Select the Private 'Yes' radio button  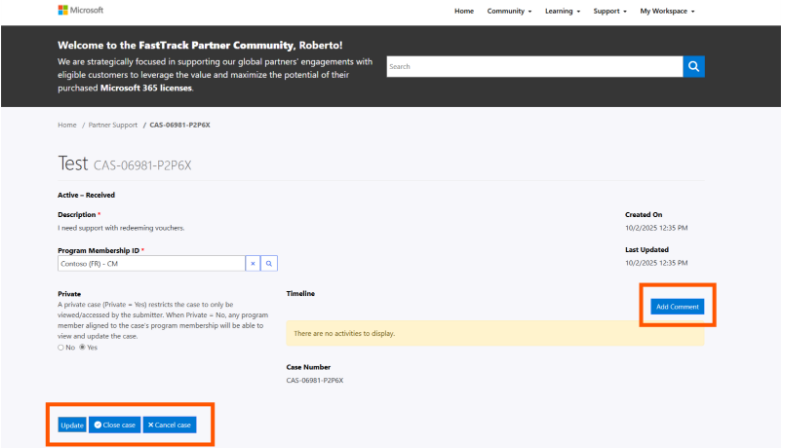(x=82, y=347)
